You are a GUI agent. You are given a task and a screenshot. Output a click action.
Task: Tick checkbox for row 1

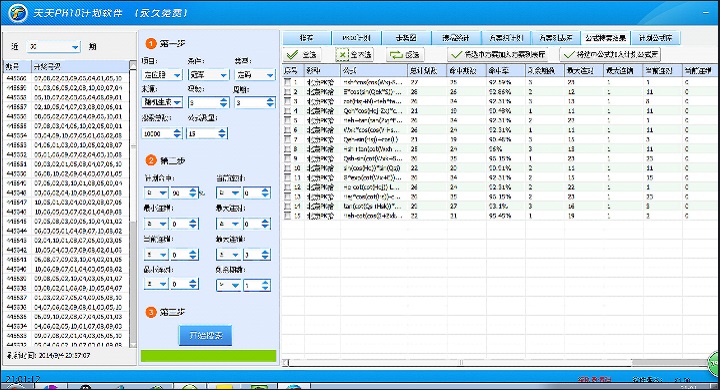click(x=287, y=82)
